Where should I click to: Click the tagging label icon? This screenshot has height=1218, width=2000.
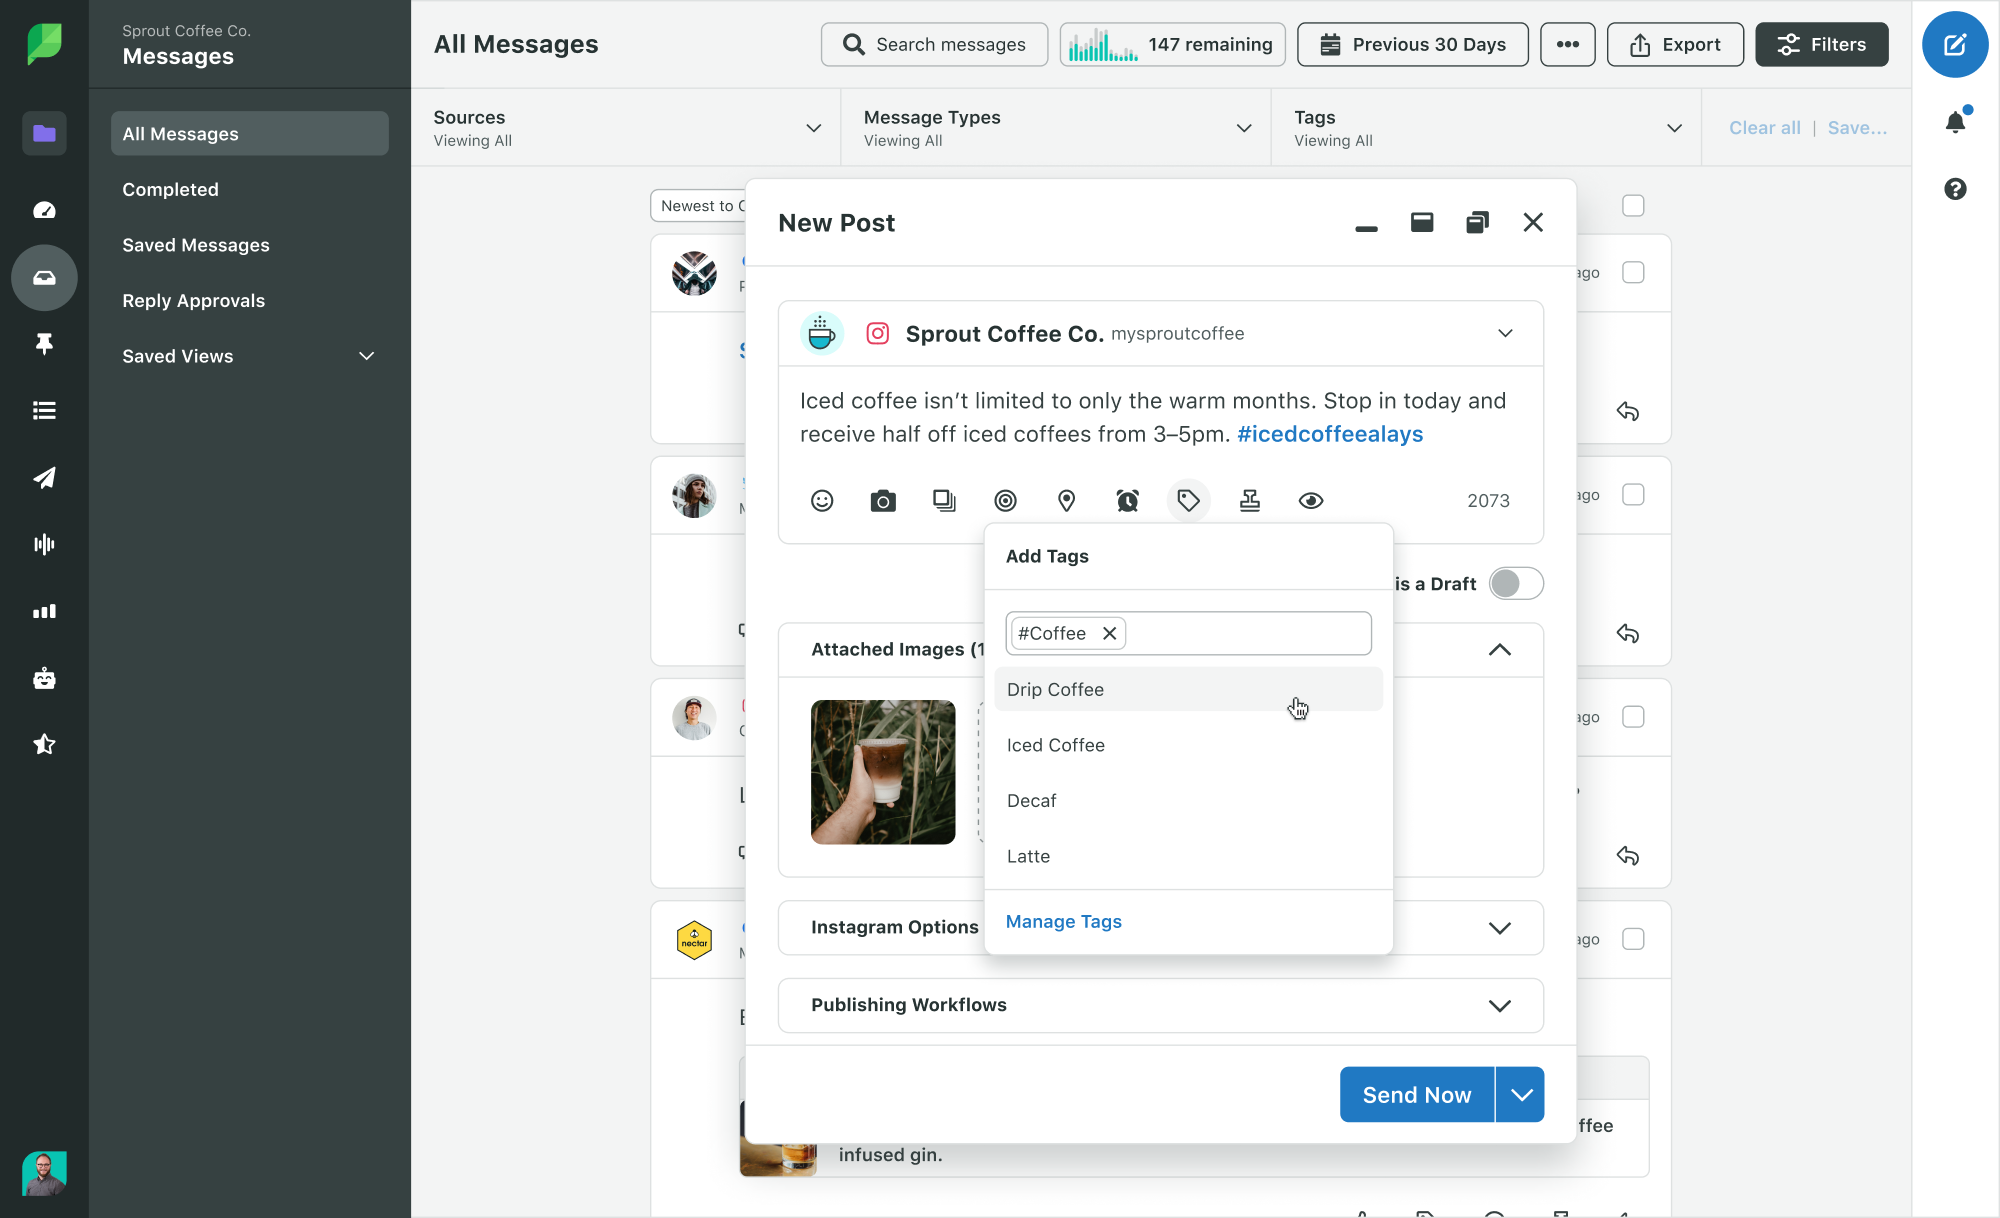click(1189, 500)
